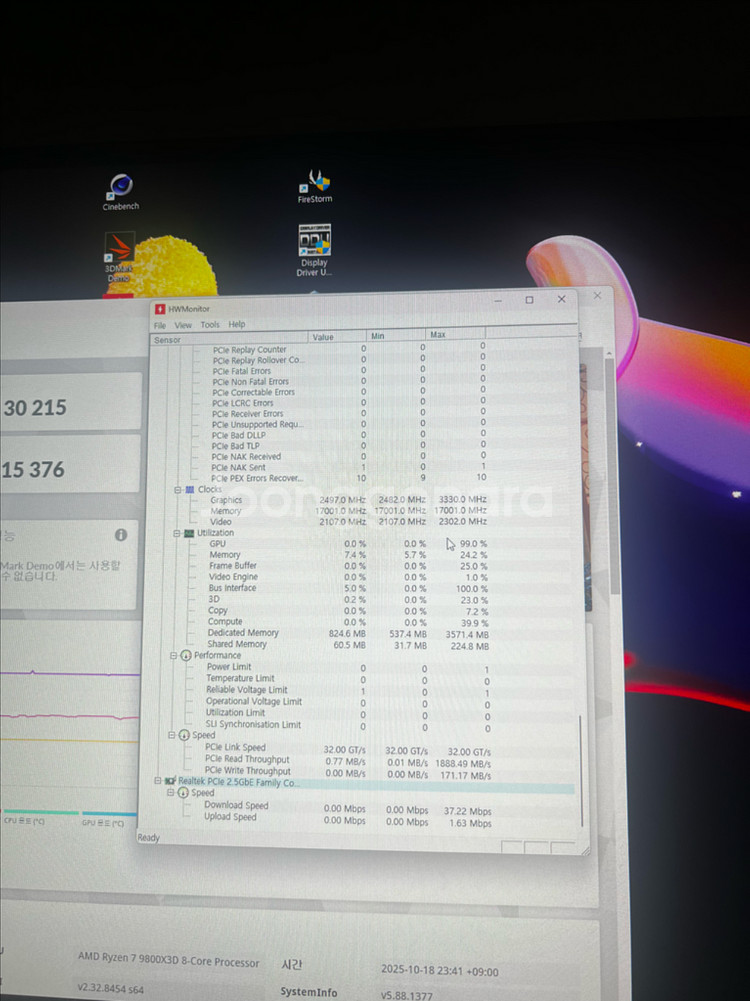
Task: Open the View menu in HWMonitor
Action: pyautogui.click(x=183, y=325)
